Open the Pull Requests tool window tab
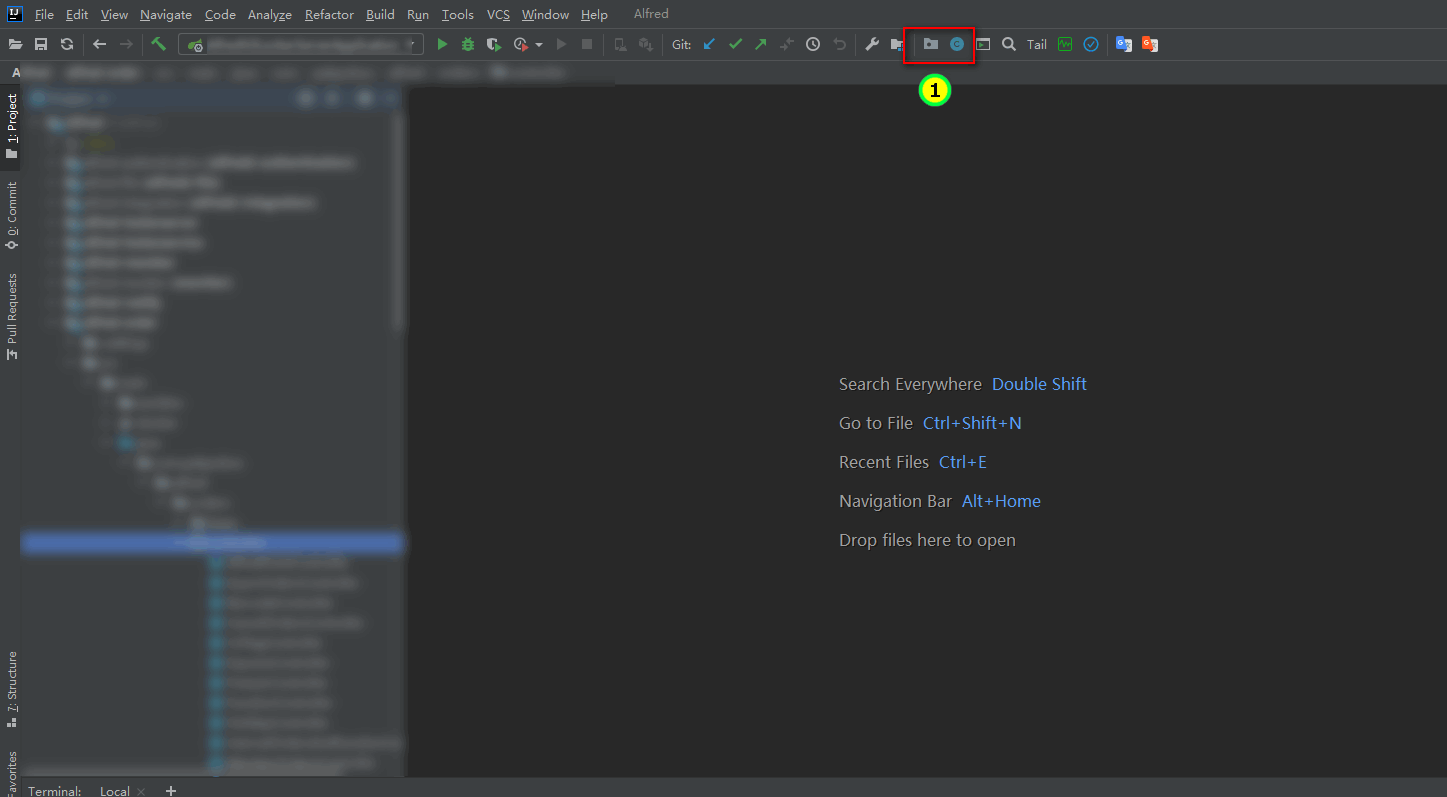1447x797 pixels. 12,316
